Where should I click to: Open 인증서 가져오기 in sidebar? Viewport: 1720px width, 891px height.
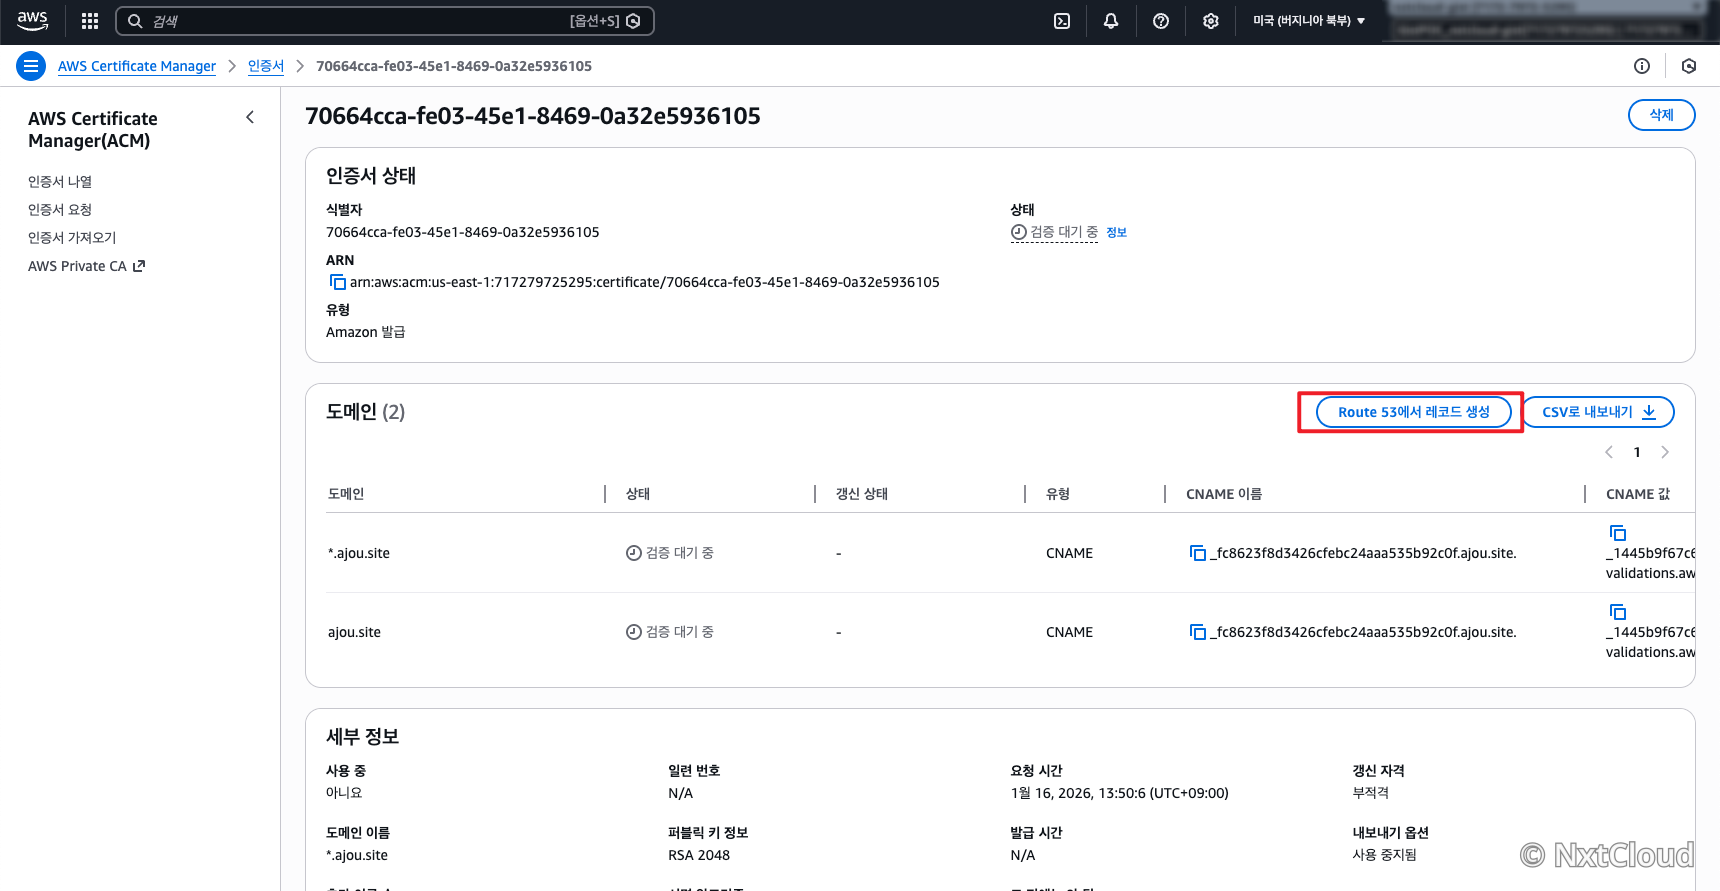pyautogui.click(x=72, y=237)
